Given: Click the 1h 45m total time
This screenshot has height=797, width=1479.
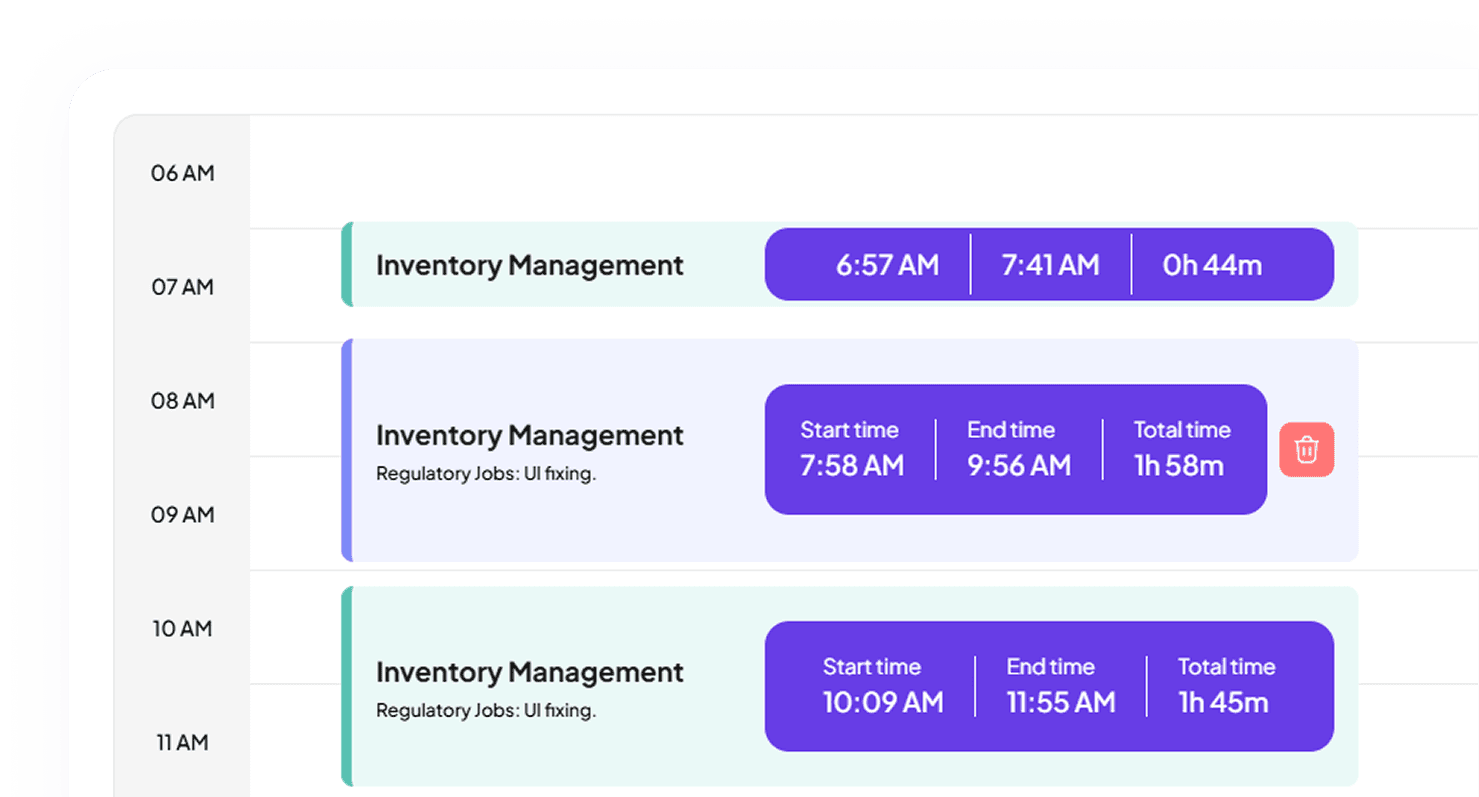Looking at the screenshot, I should pyautogui.click(x=1223, y=703).
